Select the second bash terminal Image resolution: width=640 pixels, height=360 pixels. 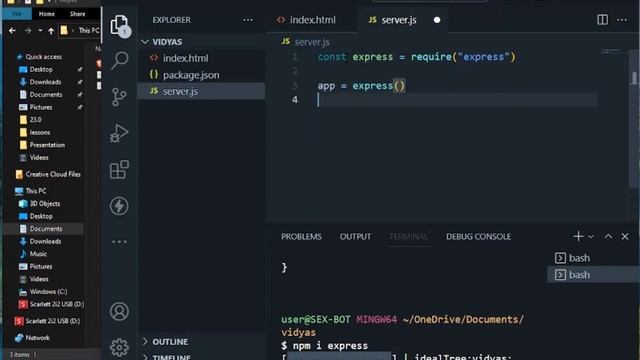click(x=593, y=275)
